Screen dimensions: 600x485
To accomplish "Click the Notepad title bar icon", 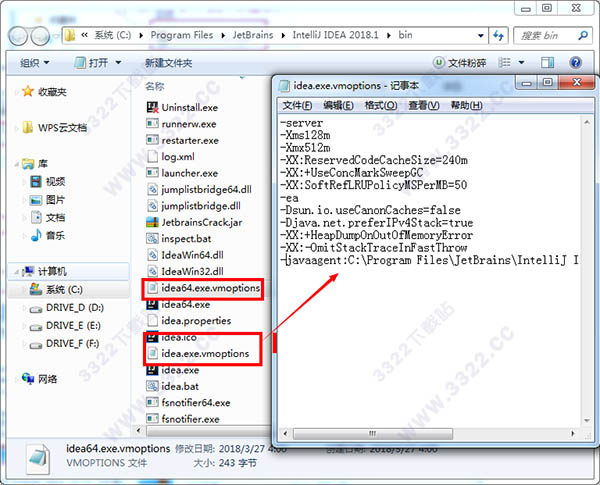I will click(284, 85).
